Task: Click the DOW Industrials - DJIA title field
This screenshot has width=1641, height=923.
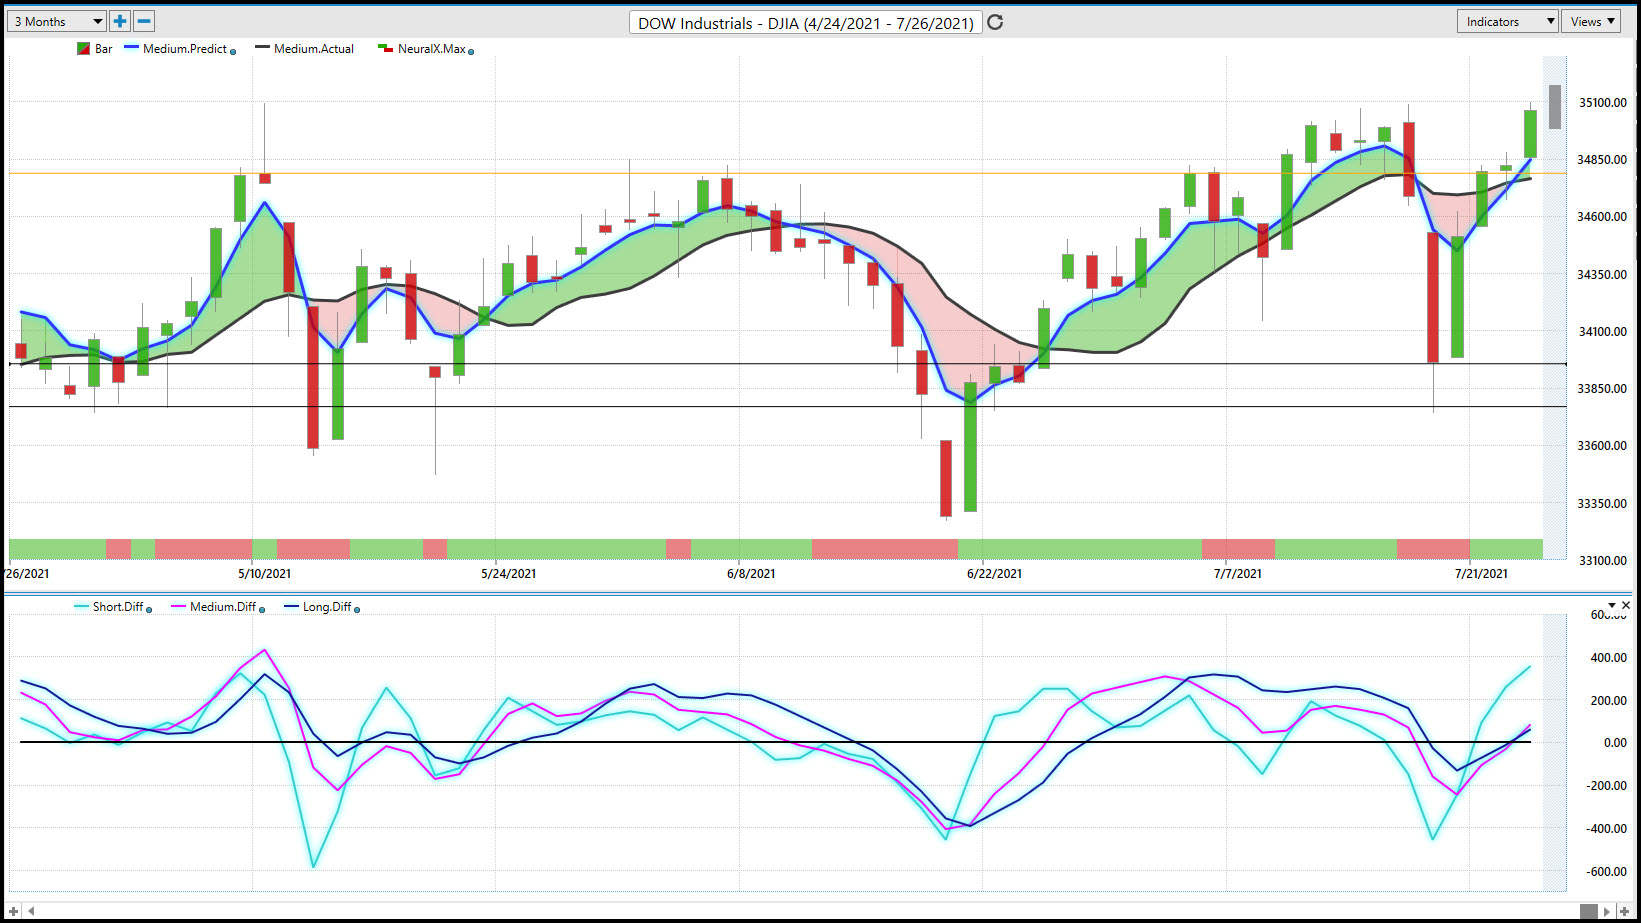Action: click(806, 23)
